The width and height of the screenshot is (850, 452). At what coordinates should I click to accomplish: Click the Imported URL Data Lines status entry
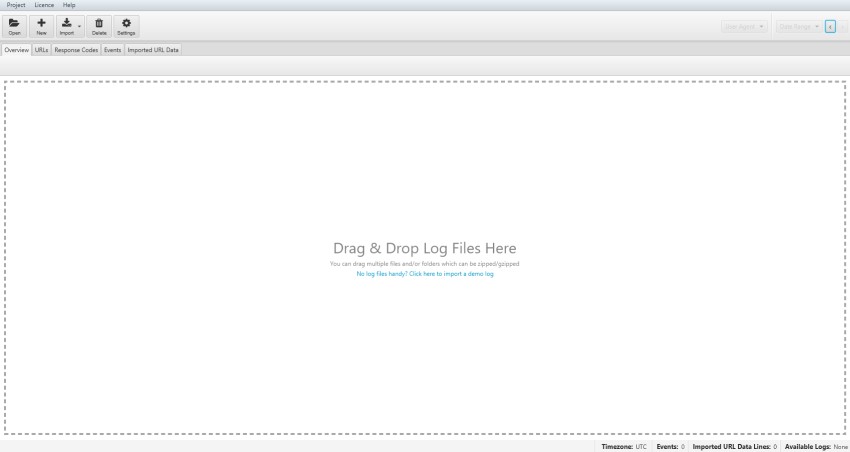pyautogui.click(x=735, y=447)
